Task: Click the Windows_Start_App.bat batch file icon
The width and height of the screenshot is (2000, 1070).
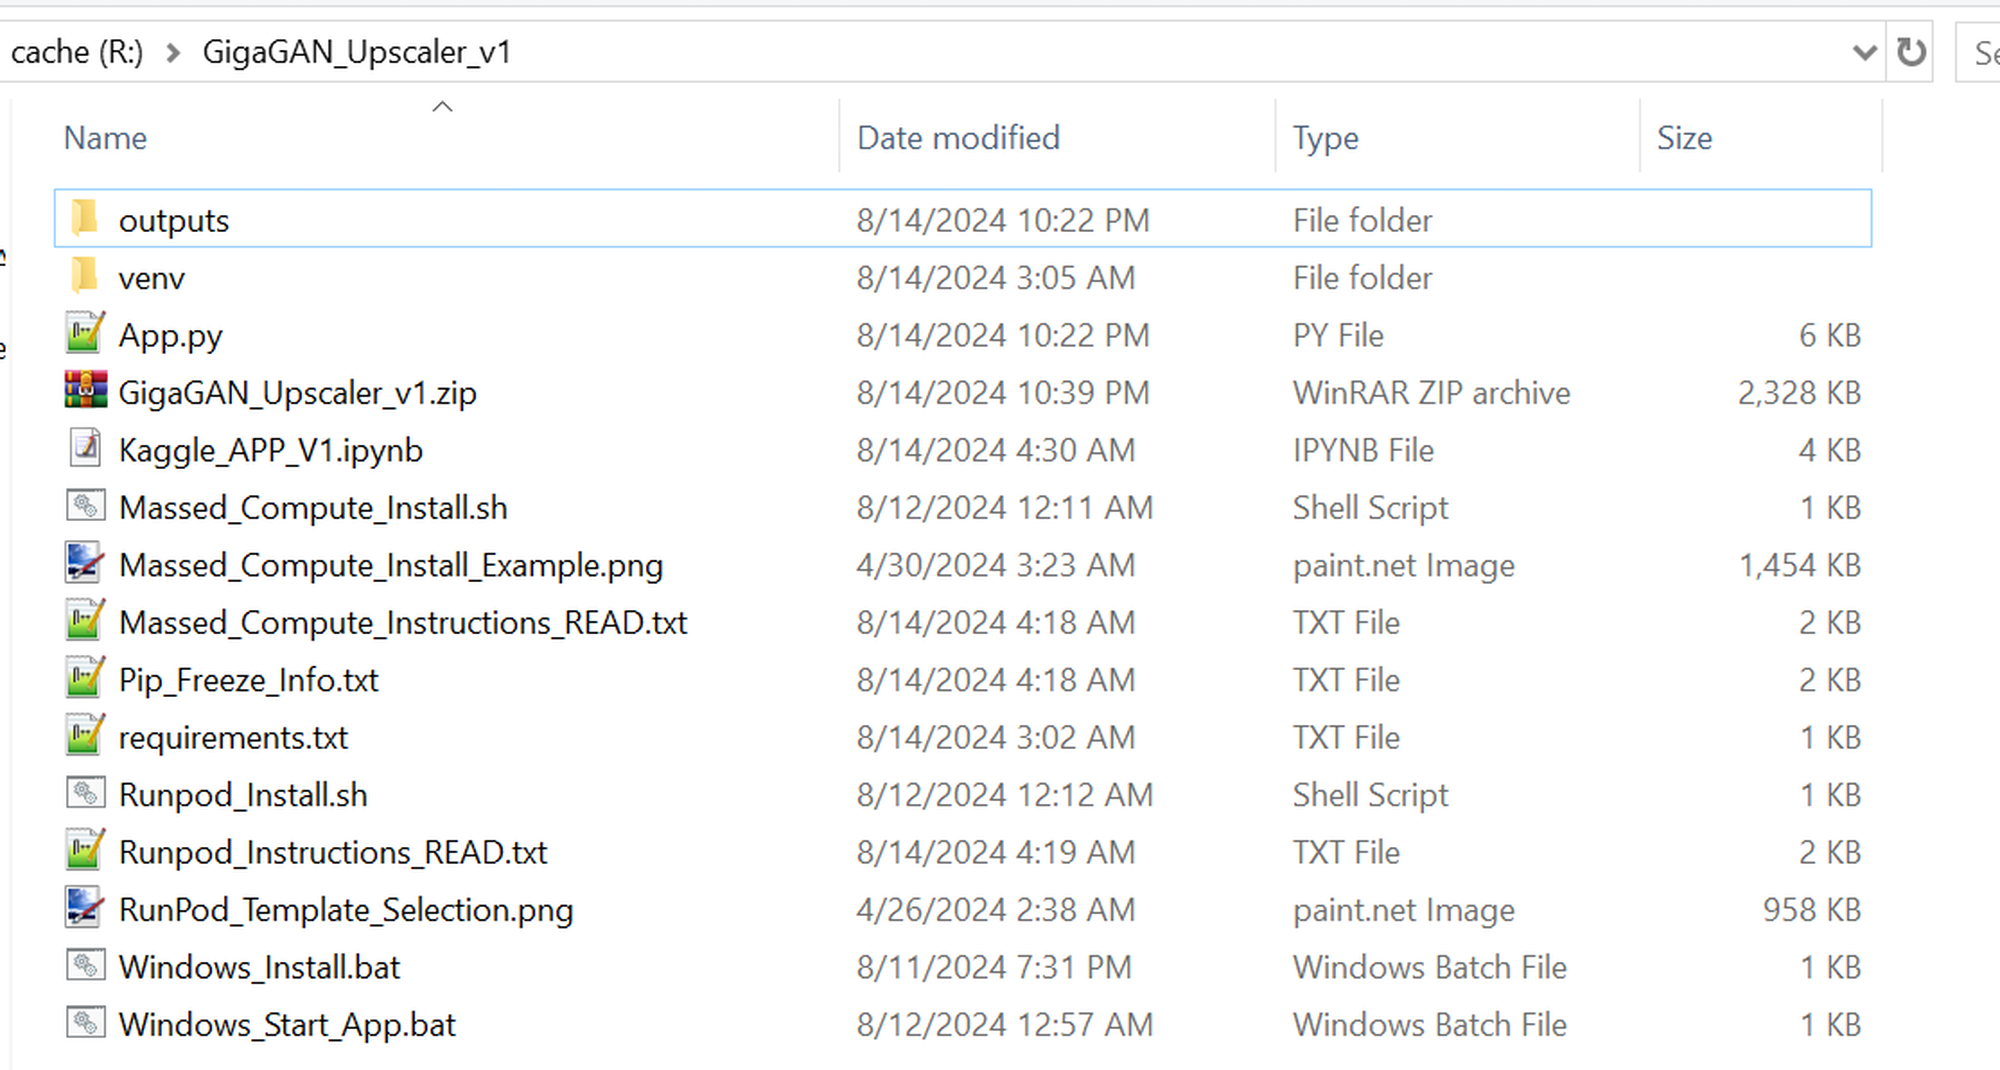Action: tap(85, 1023)
